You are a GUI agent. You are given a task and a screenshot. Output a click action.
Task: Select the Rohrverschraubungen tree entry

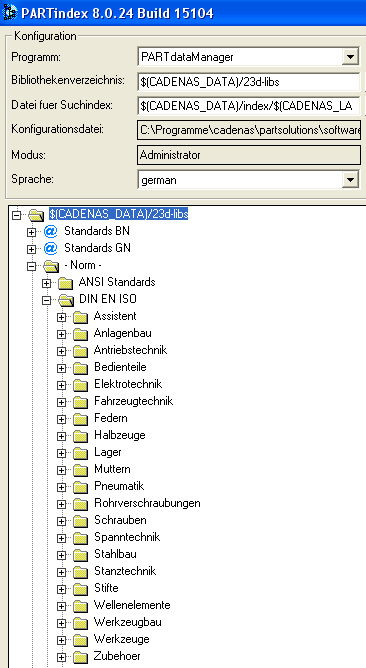147,503
